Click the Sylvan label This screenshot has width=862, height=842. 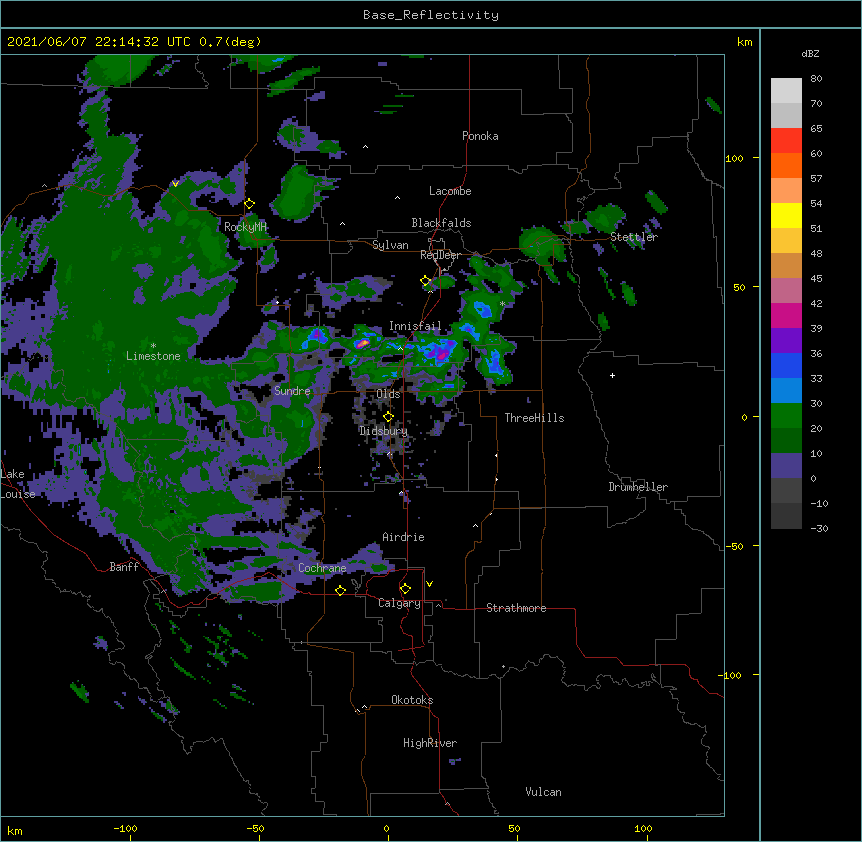tap(390, 245)
